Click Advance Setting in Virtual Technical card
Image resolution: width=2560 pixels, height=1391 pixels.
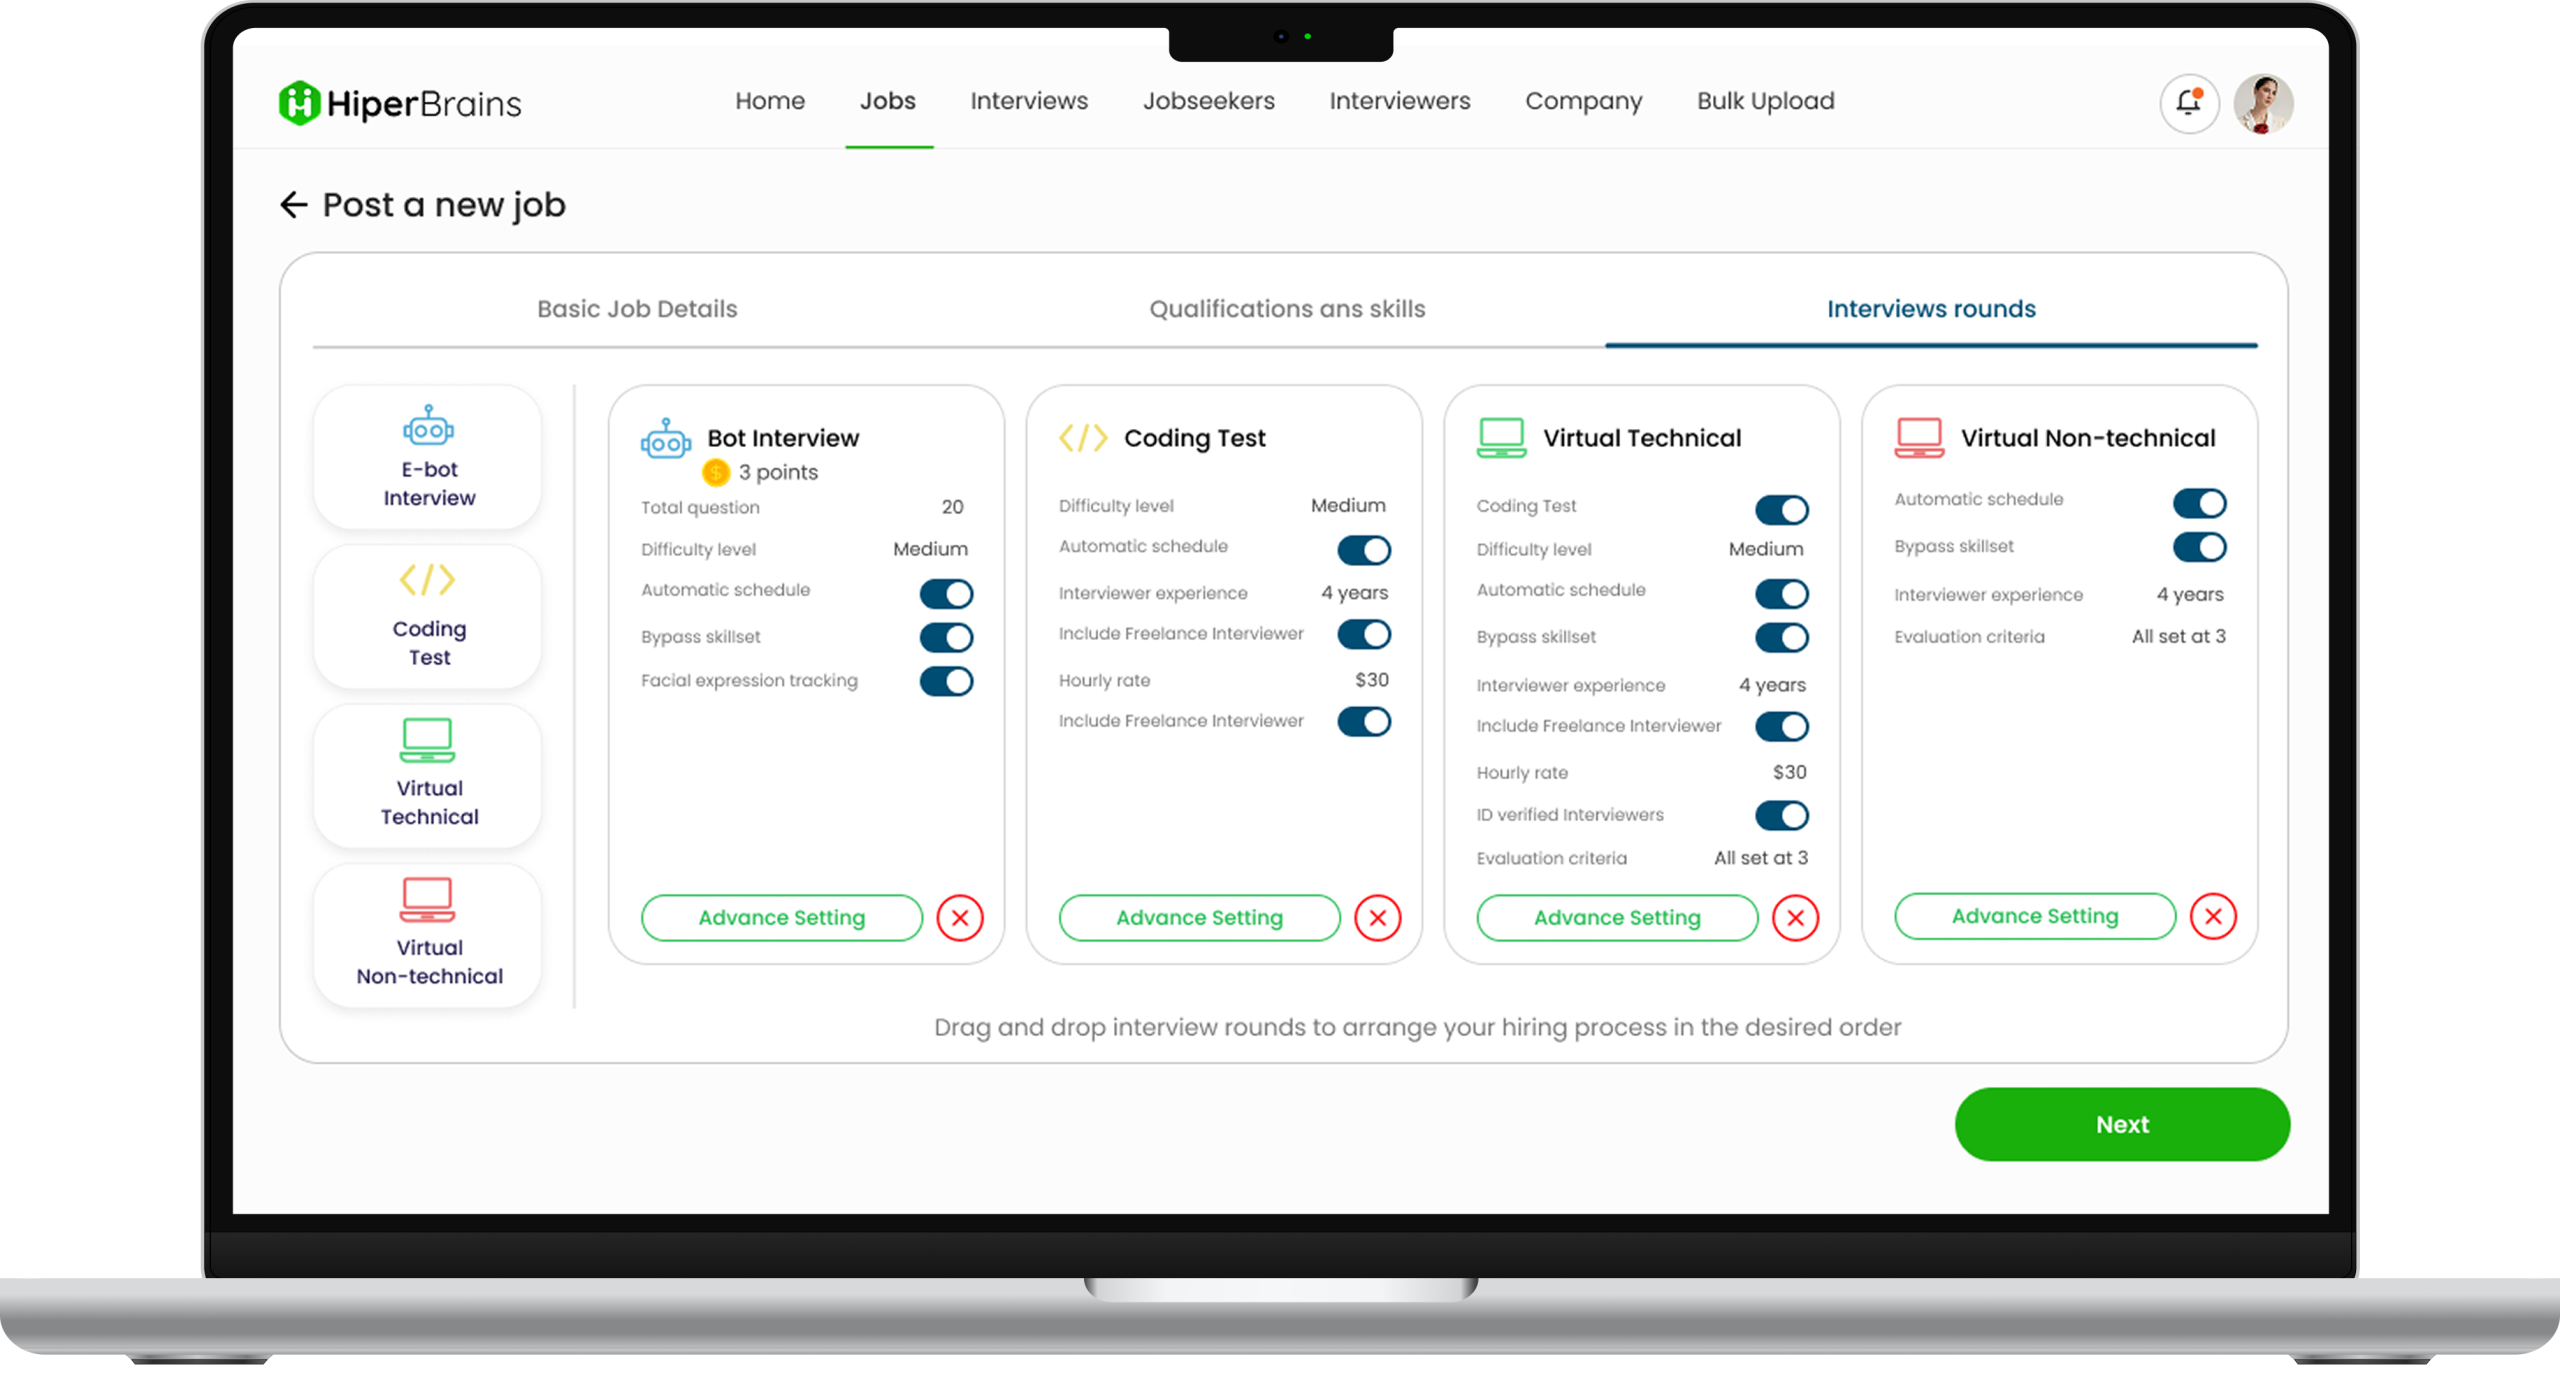(x=1617, y=918)
